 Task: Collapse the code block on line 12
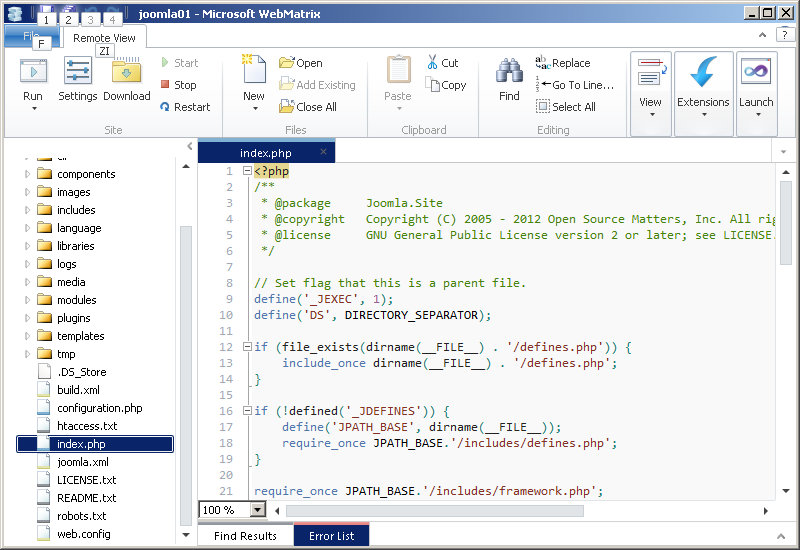246,347
